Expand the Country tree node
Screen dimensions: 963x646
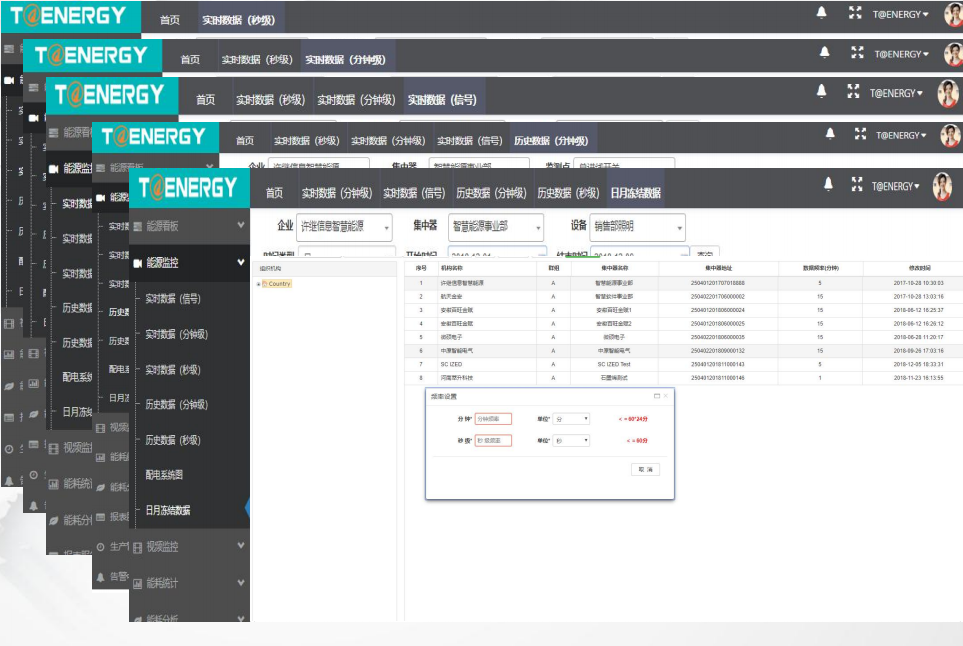coord(259,284)
